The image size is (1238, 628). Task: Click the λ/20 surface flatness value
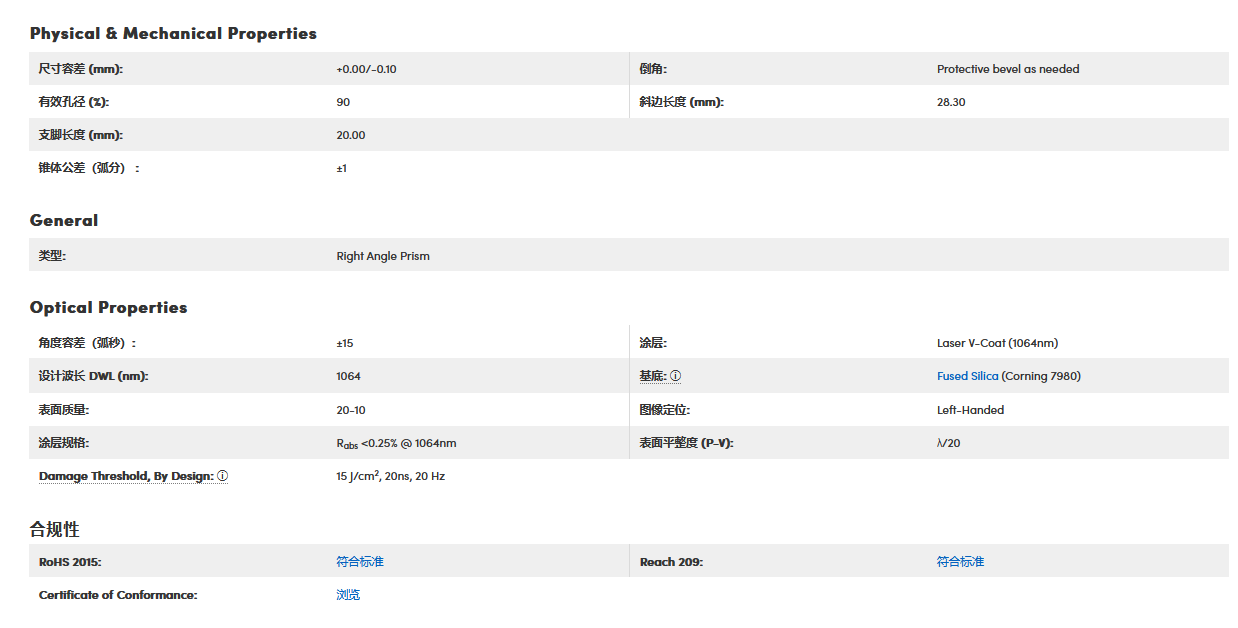coord(948,443)
